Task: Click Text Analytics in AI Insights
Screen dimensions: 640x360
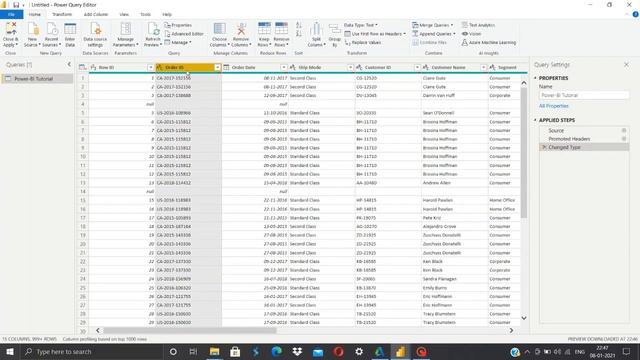Action: tap(478, 25)
